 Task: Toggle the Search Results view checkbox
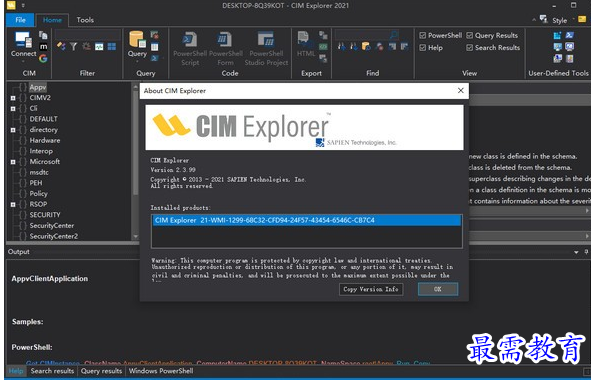(470, 48)
